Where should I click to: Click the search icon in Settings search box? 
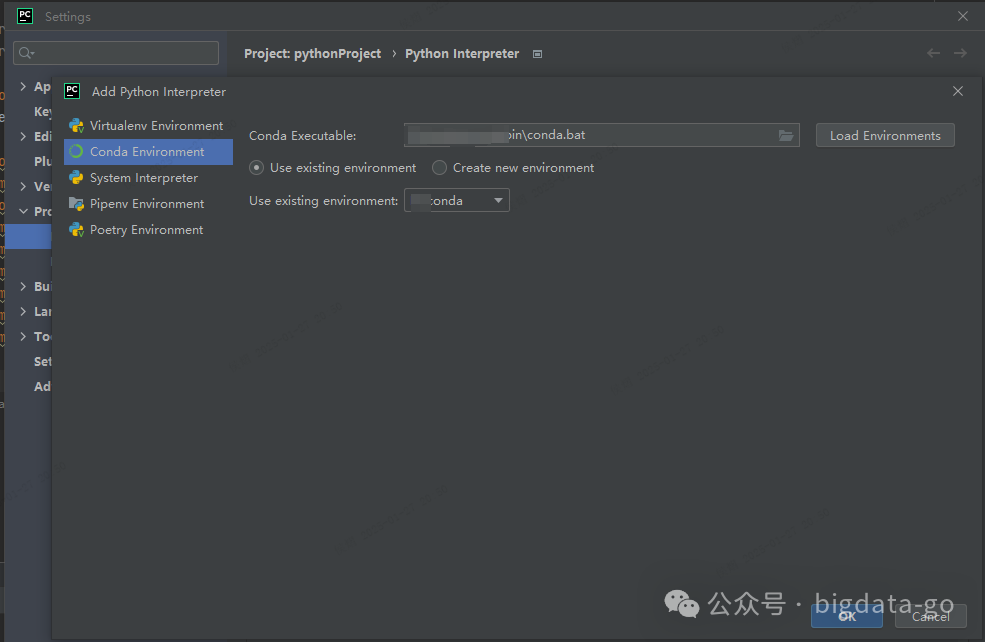pyautogui.click(x=26, y=53)
